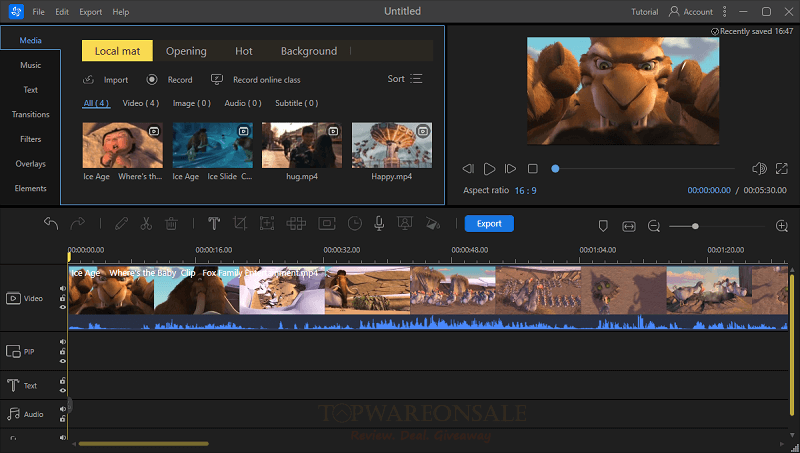Image resolution: width=800 pixels, height=453 pixels.
Task: Add text with the T toolbar icon
Action: 214,223
